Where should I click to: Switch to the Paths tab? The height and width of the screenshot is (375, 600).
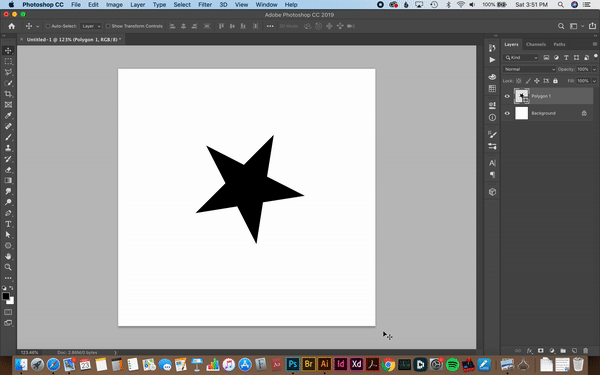(x=559, y=44)
